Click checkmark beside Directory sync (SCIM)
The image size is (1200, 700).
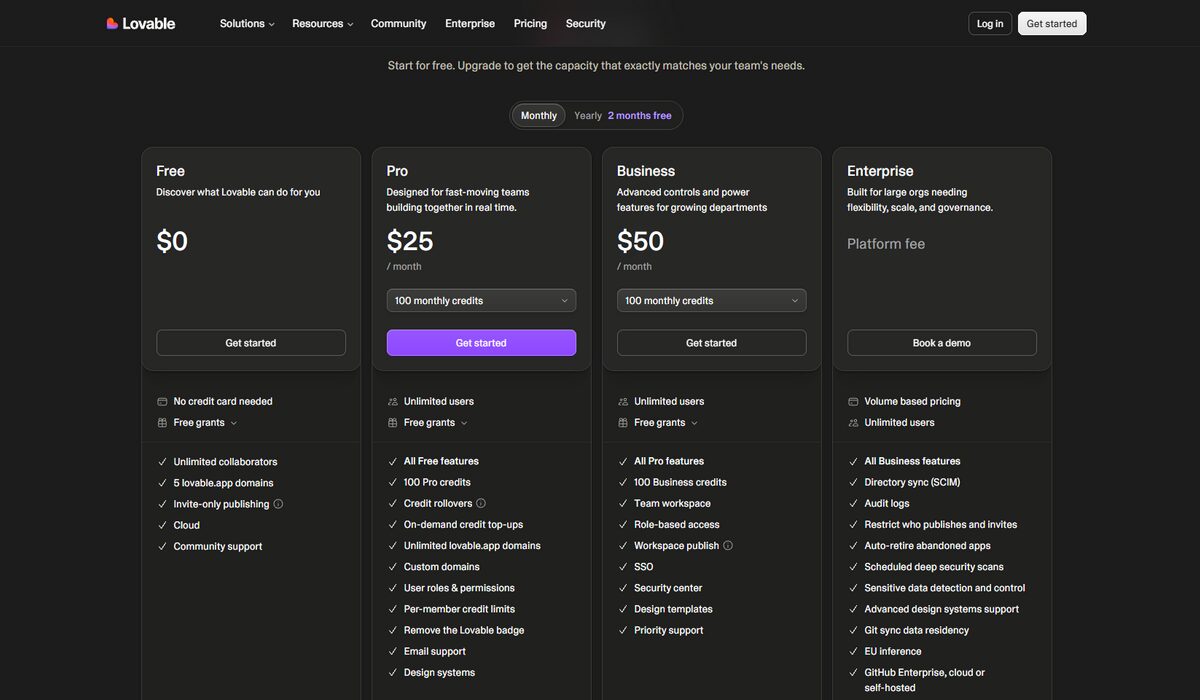tap(853, 482)
